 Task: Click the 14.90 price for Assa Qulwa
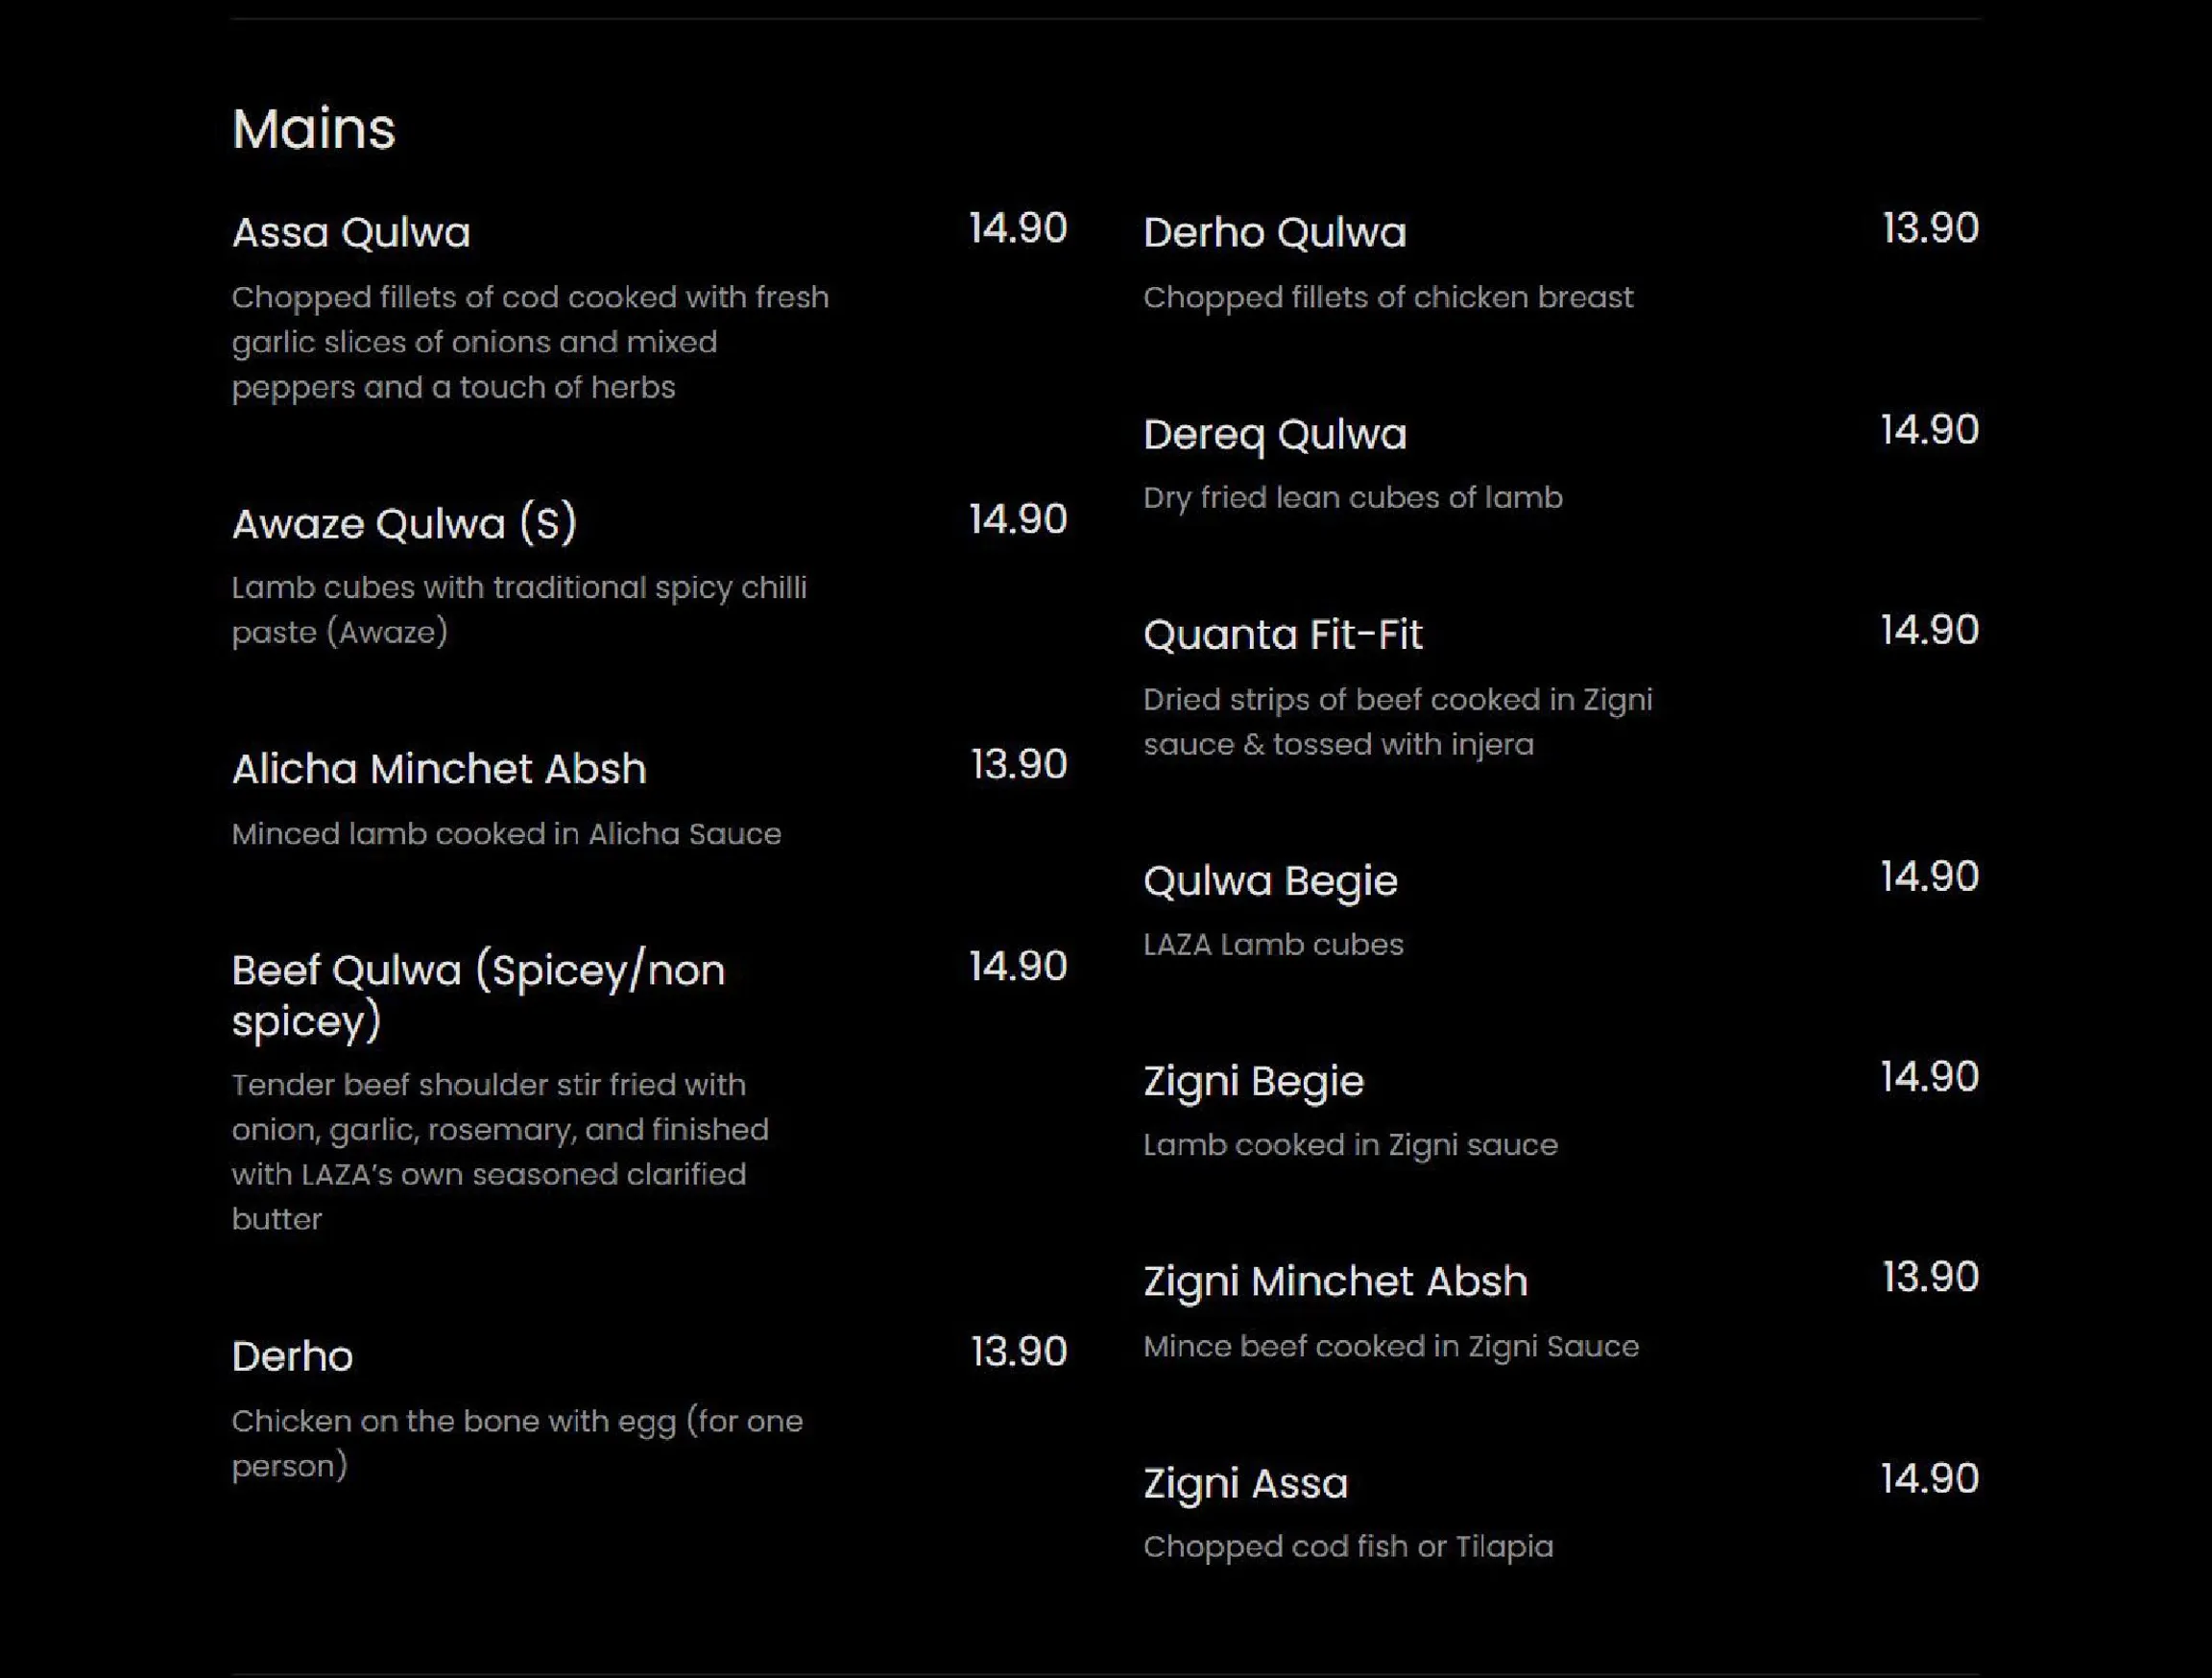[x=1018, y=228]
